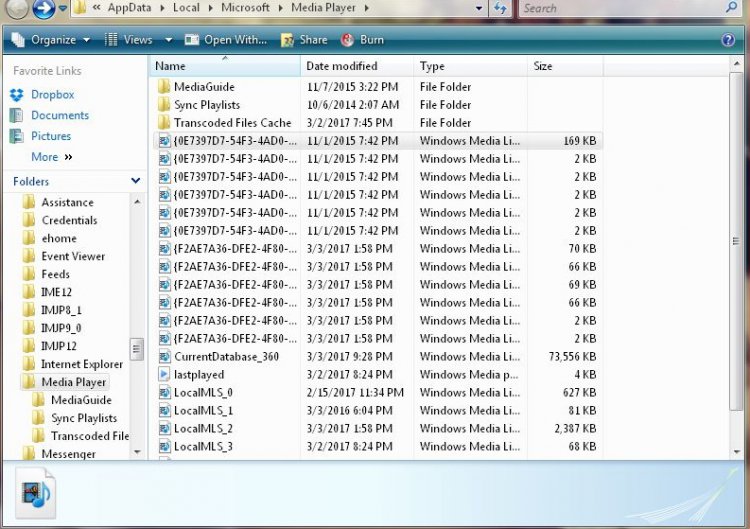The width and height of the screenshot is (750, 529).
Task: Sort by Date modified column header
Action: tap(357, 66)
